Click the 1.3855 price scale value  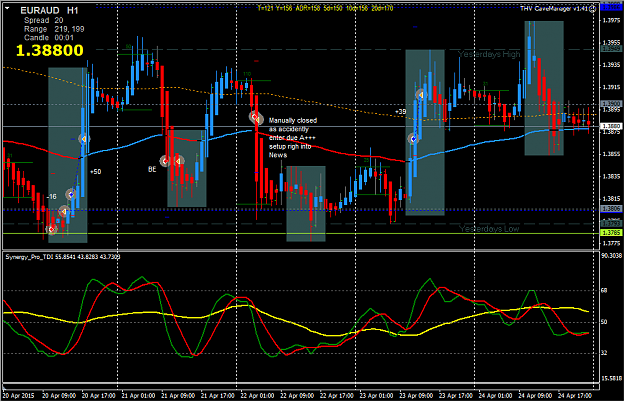click(612, 154)
